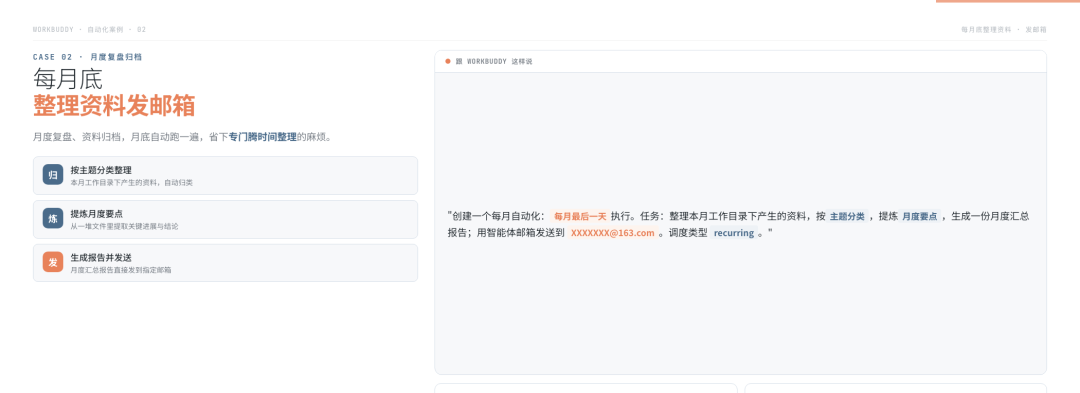The image size is (1080, 393).
Task: Click the 每月底整理资料 · 发邮箱 header text
Action: click(x=1004, y=30)
